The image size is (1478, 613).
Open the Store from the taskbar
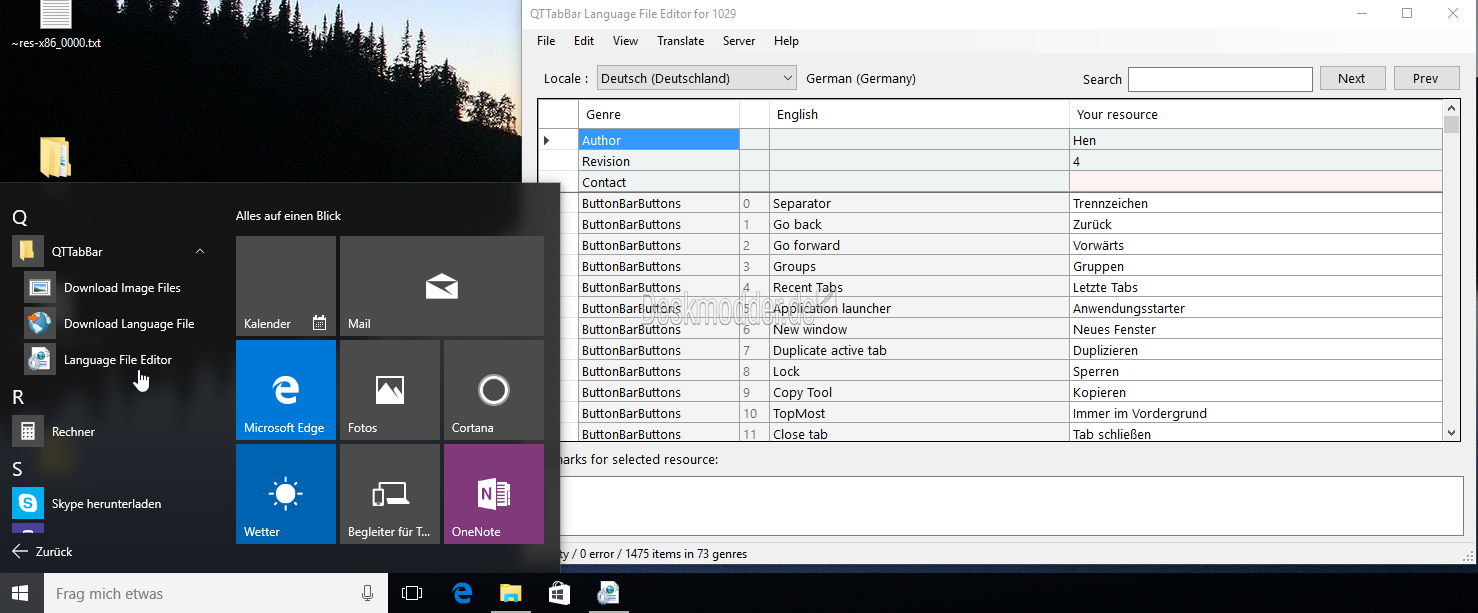tap(559, 593)
